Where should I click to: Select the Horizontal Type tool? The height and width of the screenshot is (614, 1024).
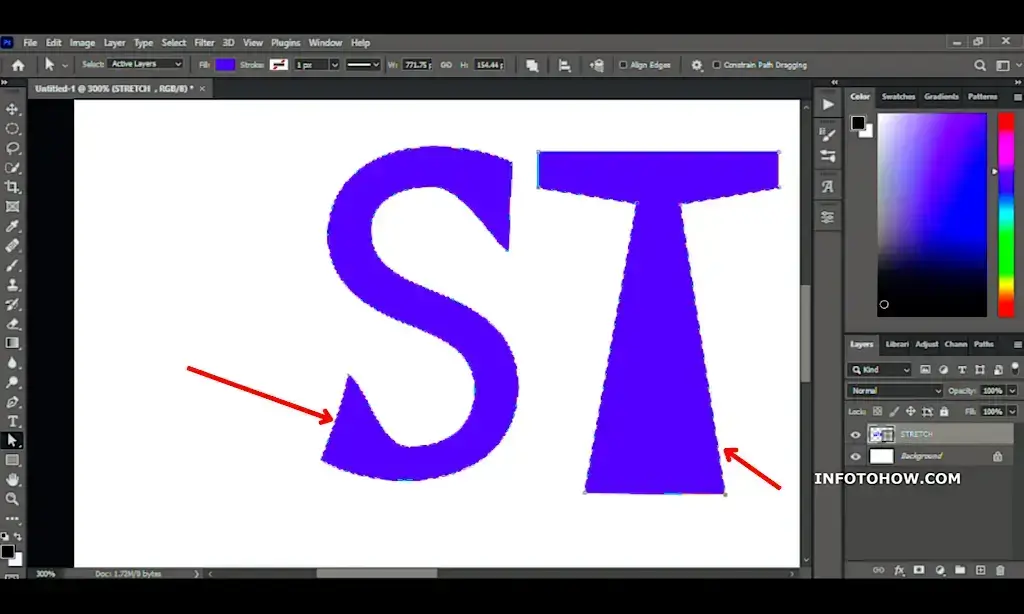point(12,421)
